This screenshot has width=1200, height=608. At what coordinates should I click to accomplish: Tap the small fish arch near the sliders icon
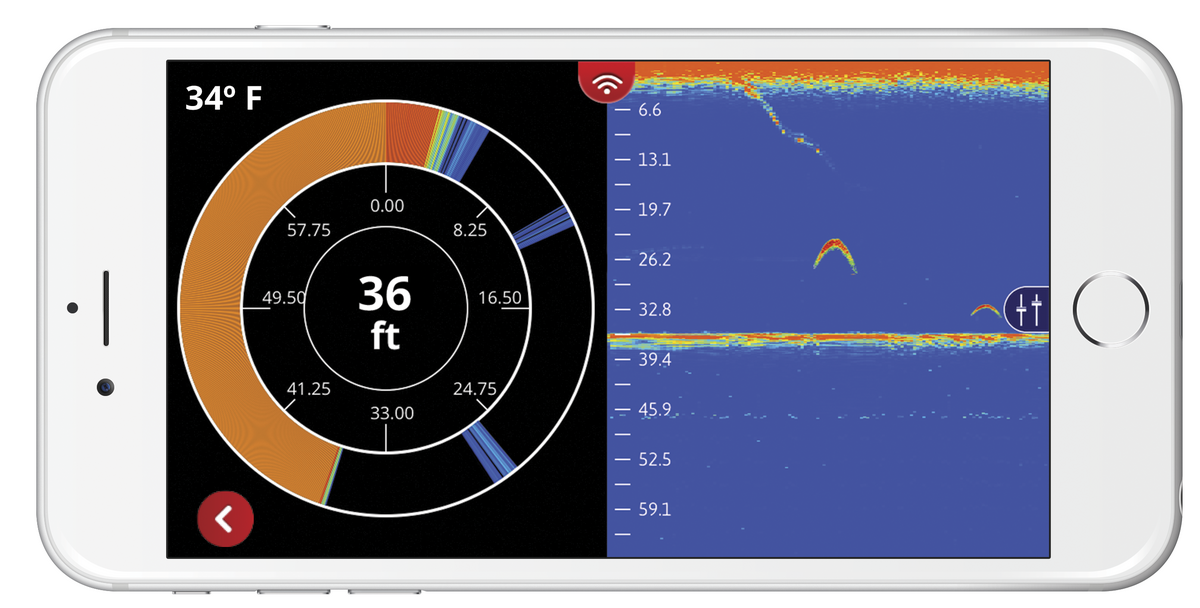[x=986, y=311]
